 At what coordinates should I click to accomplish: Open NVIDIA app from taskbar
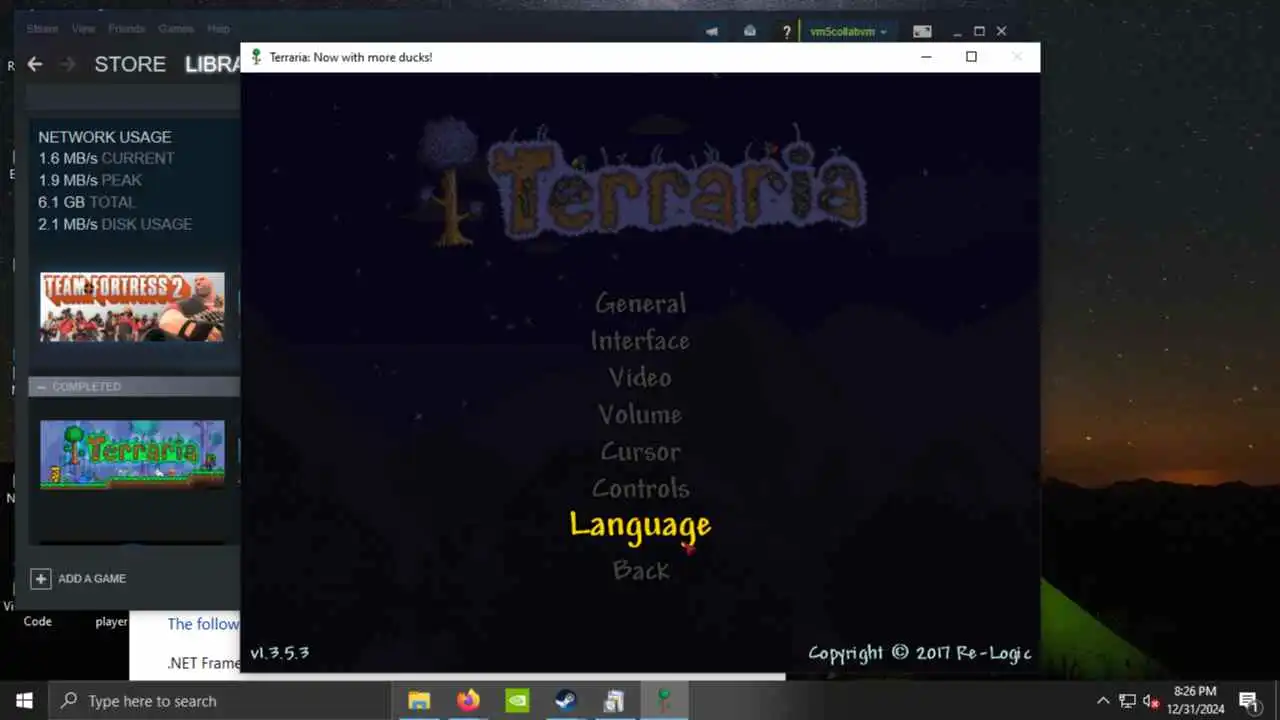click(x=517, y=701)
